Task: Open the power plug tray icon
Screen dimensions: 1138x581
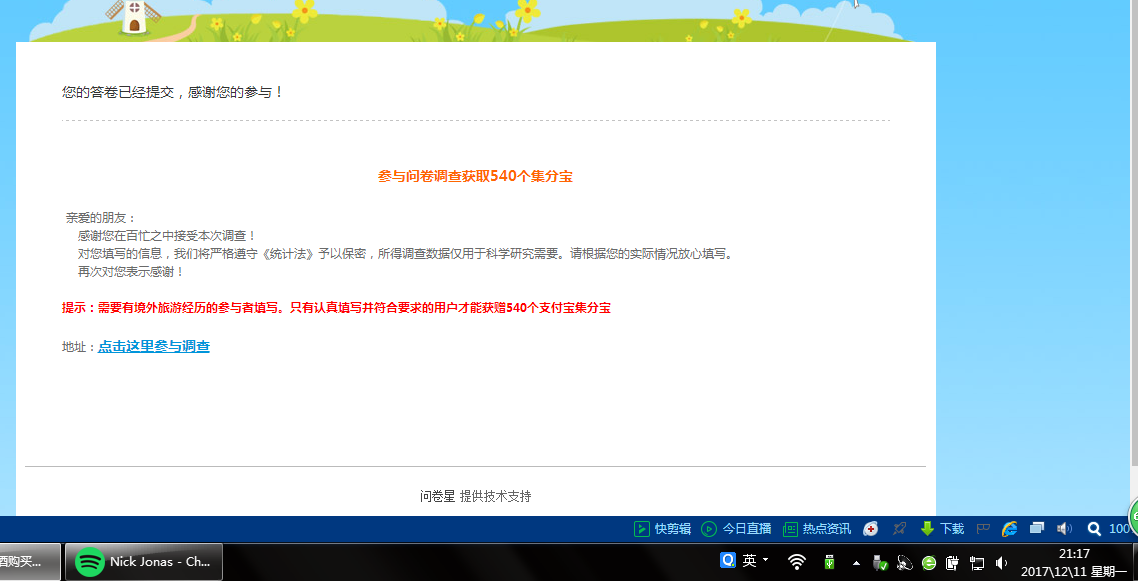Action: [x=954, y=562]
